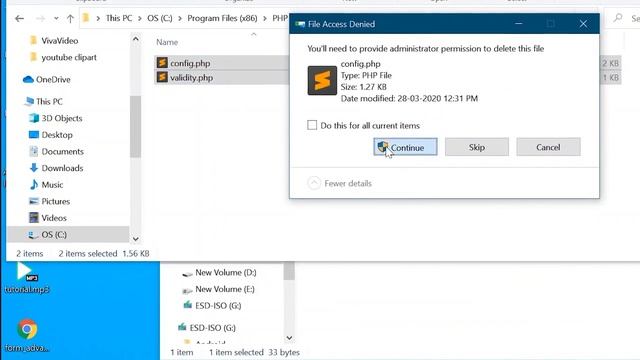Select tutorial.mp3 desktop icon
This screenshot has width=640, height=360.
pyautogui.click(x=27, y=278)
